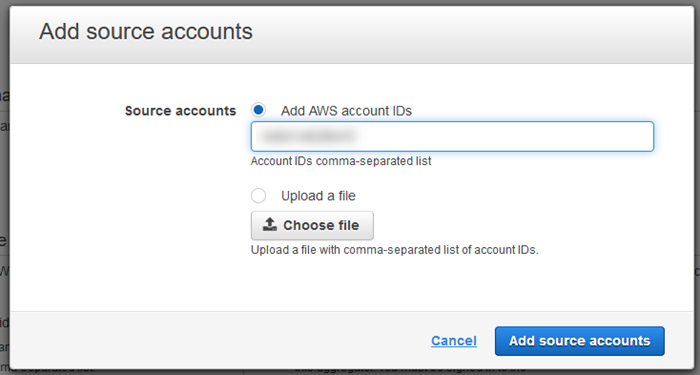
Task: Click the upload file comma-separated hint text
Action: point(395,250)
